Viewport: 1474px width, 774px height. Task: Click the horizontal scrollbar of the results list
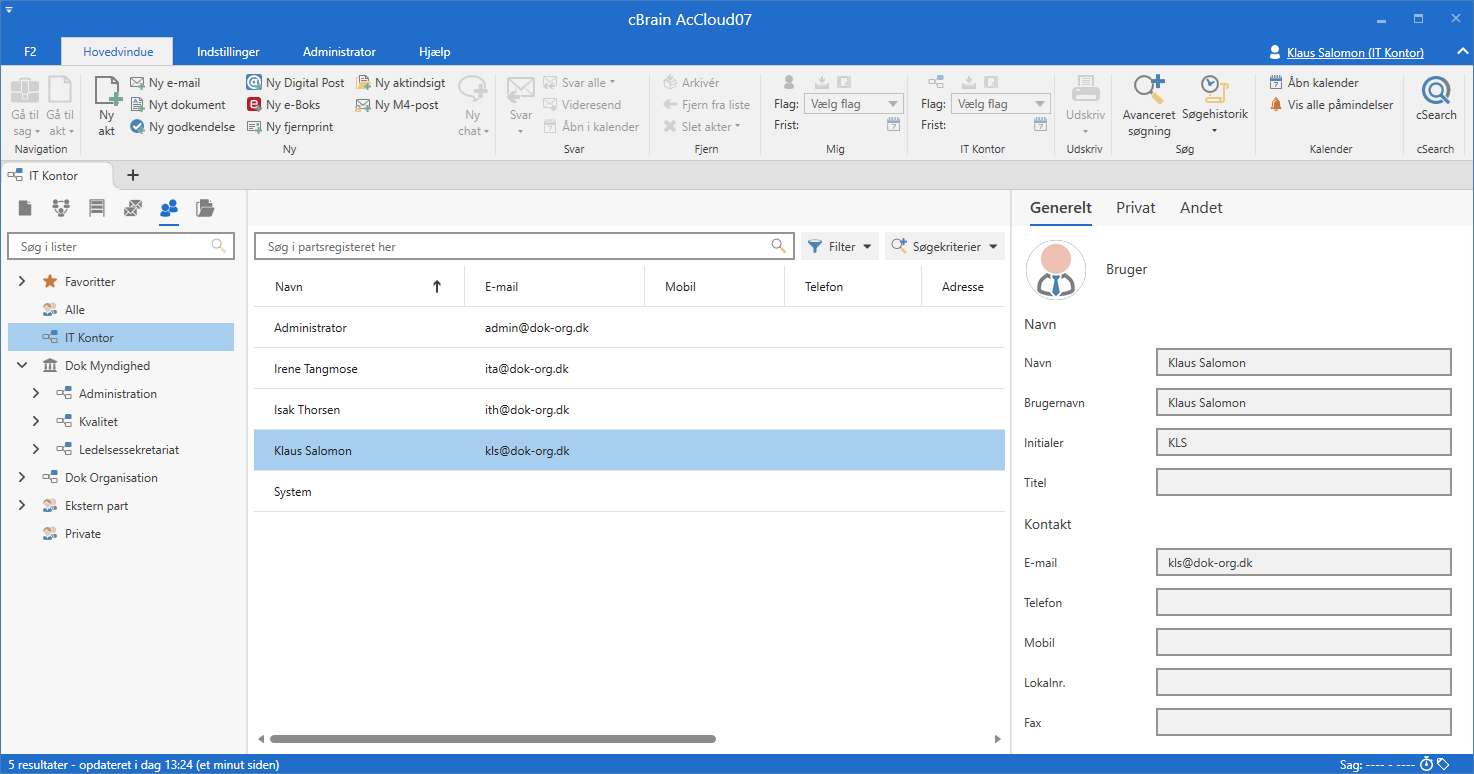(x=493, y=739)
